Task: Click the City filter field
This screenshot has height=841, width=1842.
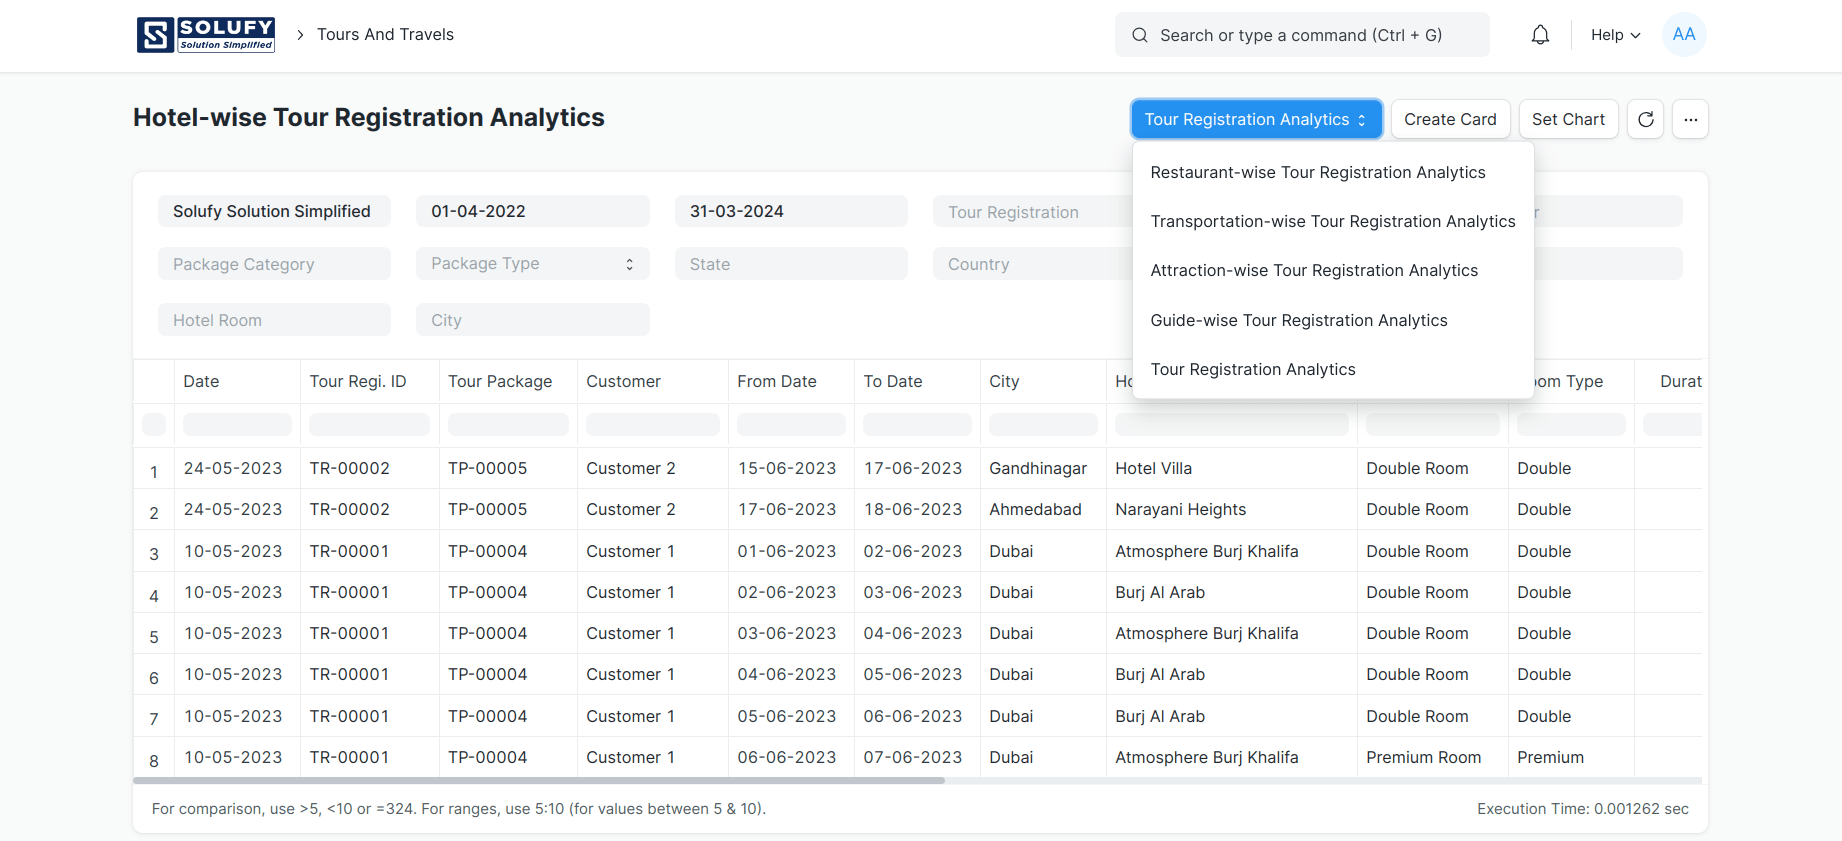Action: point(533,320)
